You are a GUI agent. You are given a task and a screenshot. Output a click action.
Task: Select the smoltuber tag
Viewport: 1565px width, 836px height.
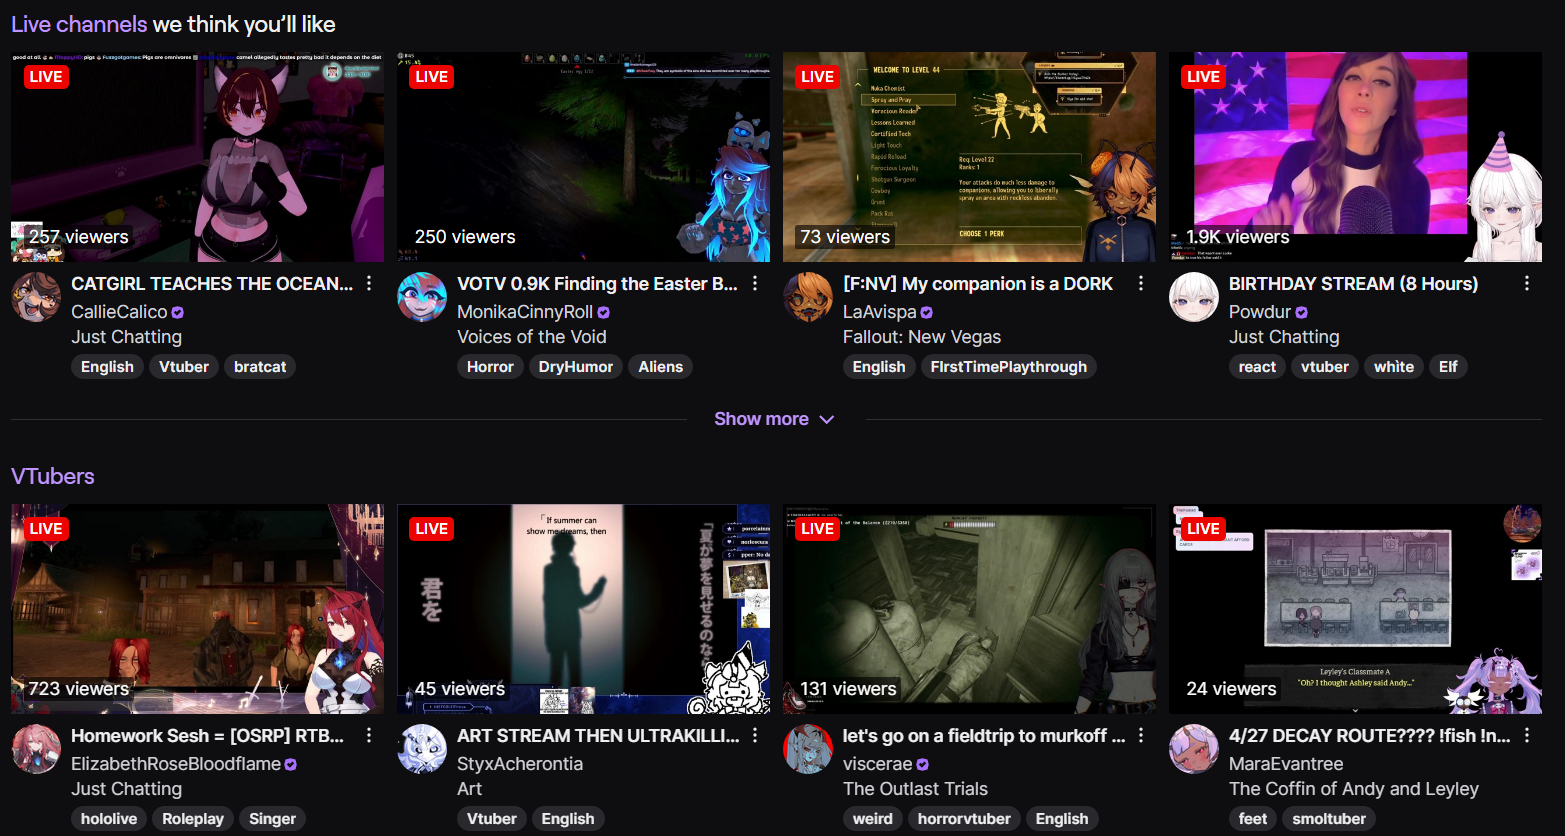pyautogui.click(x=1329, y=819)
